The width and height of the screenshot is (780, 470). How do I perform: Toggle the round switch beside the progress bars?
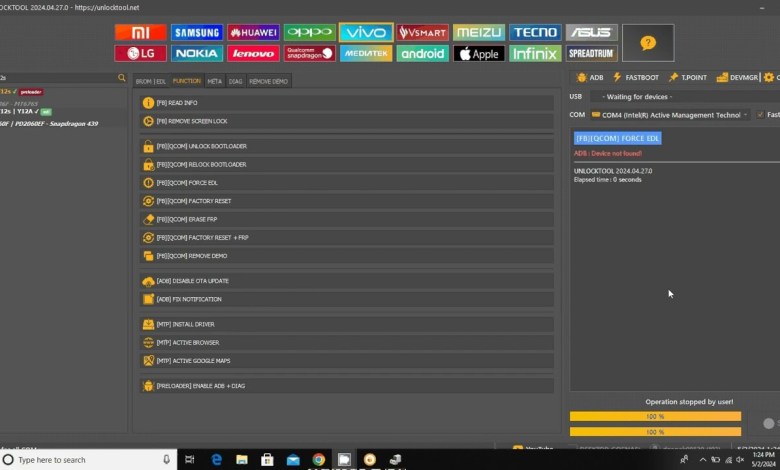pyautogui.click(x=768, y=423)
